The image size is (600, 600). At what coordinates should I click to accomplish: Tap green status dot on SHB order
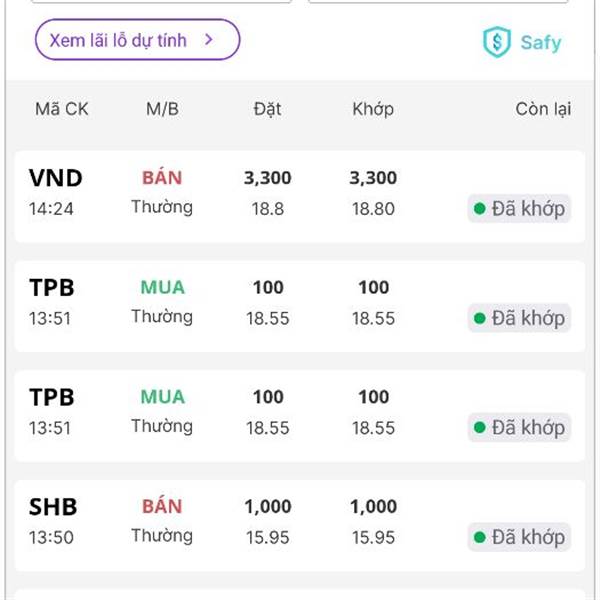(x=479, y=537)
